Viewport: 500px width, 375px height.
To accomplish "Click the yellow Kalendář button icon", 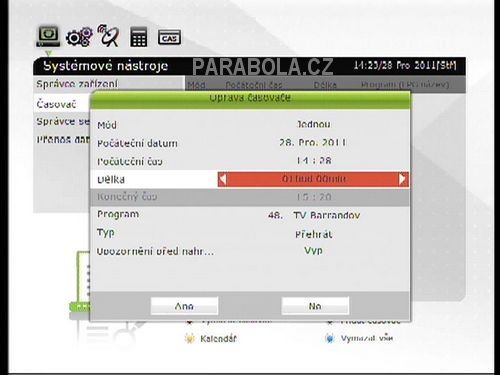I will tap(190, 339).
